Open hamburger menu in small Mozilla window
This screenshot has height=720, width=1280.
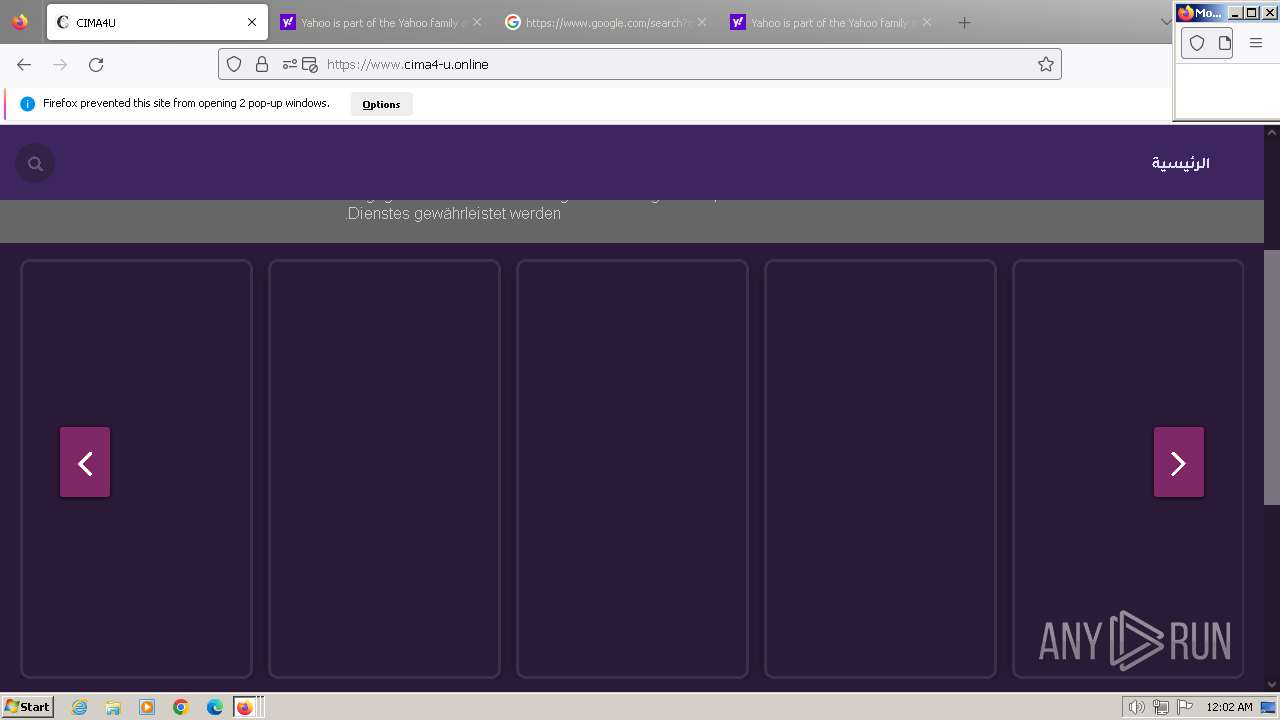(x=1256, y=43)
